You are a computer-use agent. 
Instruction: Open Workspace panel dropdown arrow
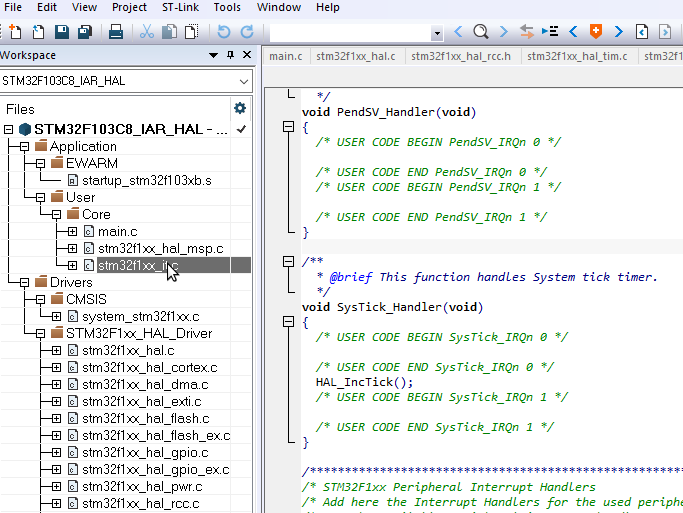click(213, 55)
